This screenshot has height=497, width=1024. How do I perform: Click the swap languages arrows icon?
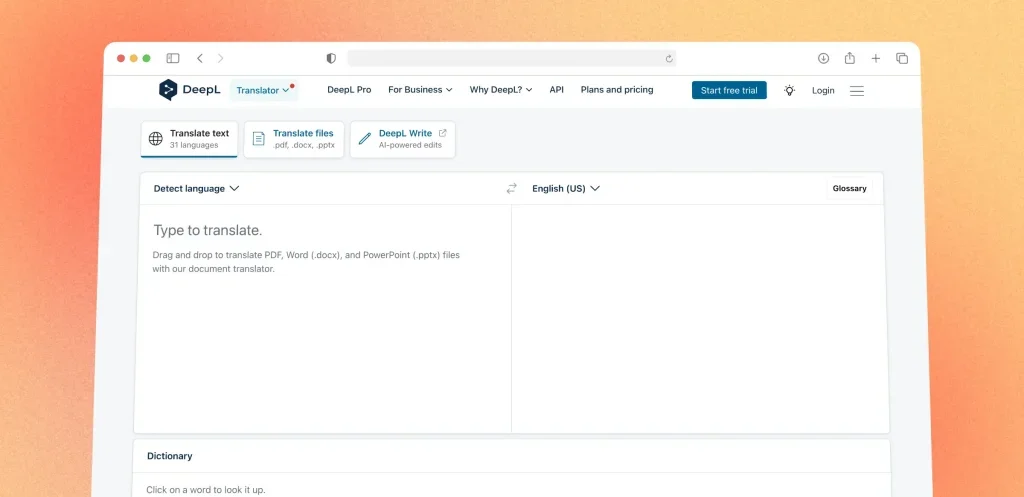(512, 188)
